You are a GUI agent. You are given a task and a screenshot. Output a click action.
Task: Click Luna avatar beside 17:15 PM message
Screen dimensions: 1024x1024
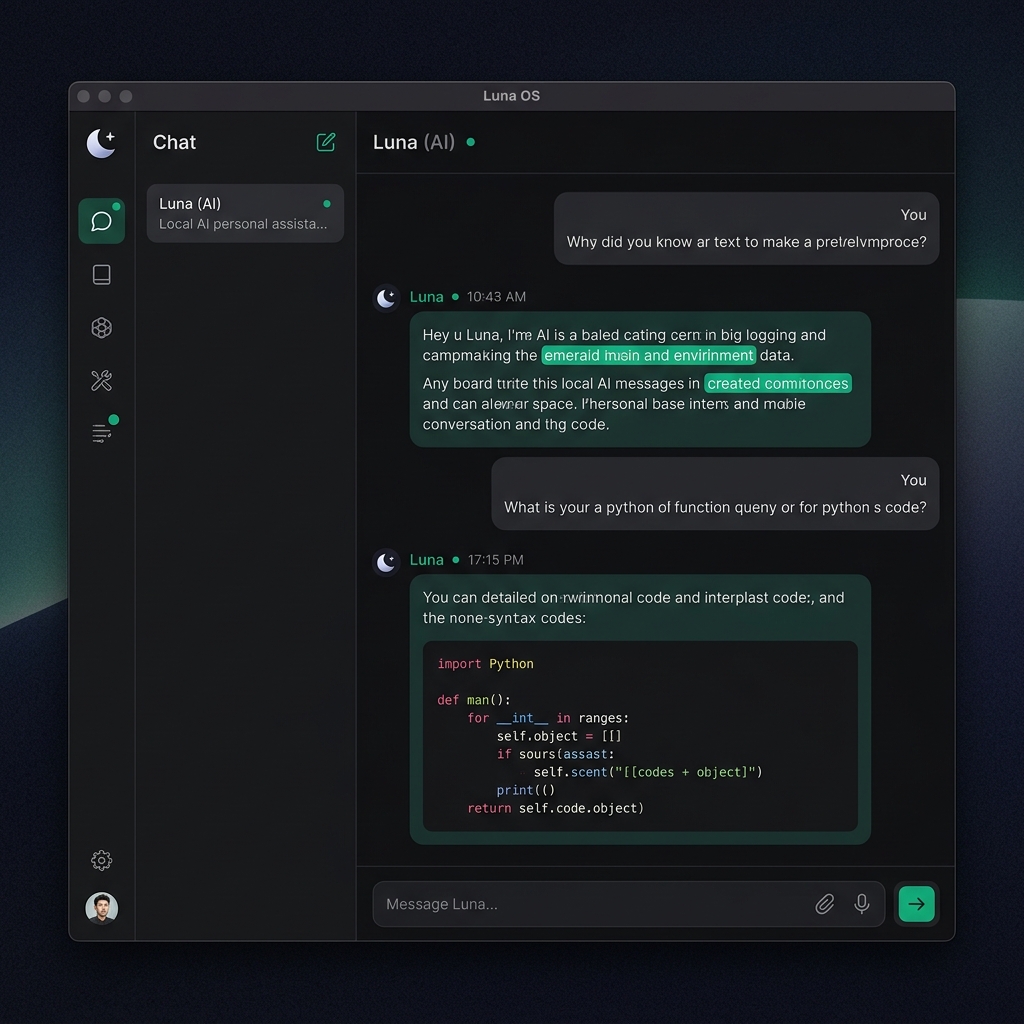[386, 562]
